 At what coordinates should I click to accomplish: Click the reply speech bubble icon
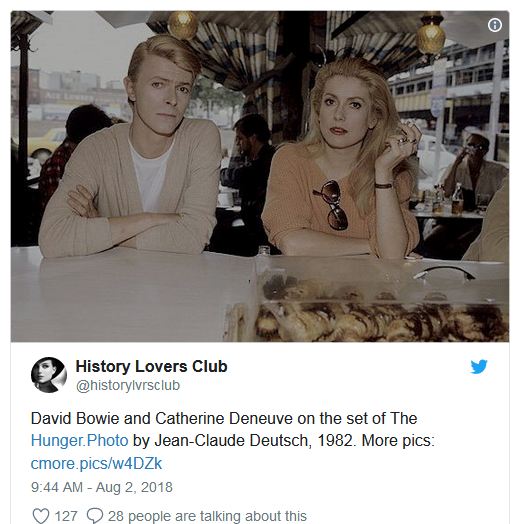(x=95, y=516)
